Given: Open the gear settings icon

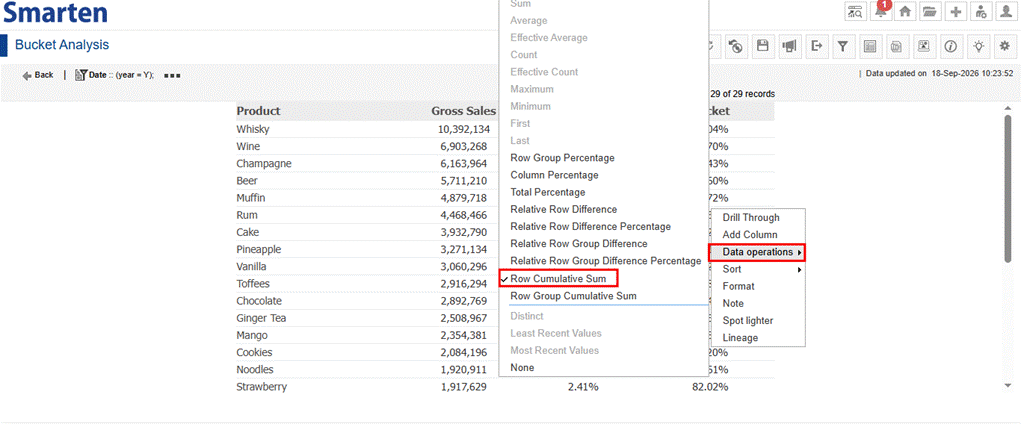Looking at the screenshot, I should point(1004,46).
